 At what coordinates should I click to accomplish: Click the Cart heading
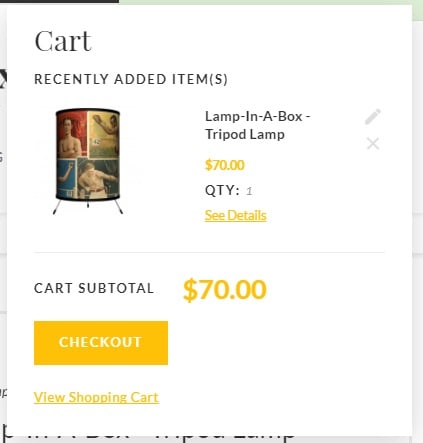pyautogui.click(x=63, y=41)
